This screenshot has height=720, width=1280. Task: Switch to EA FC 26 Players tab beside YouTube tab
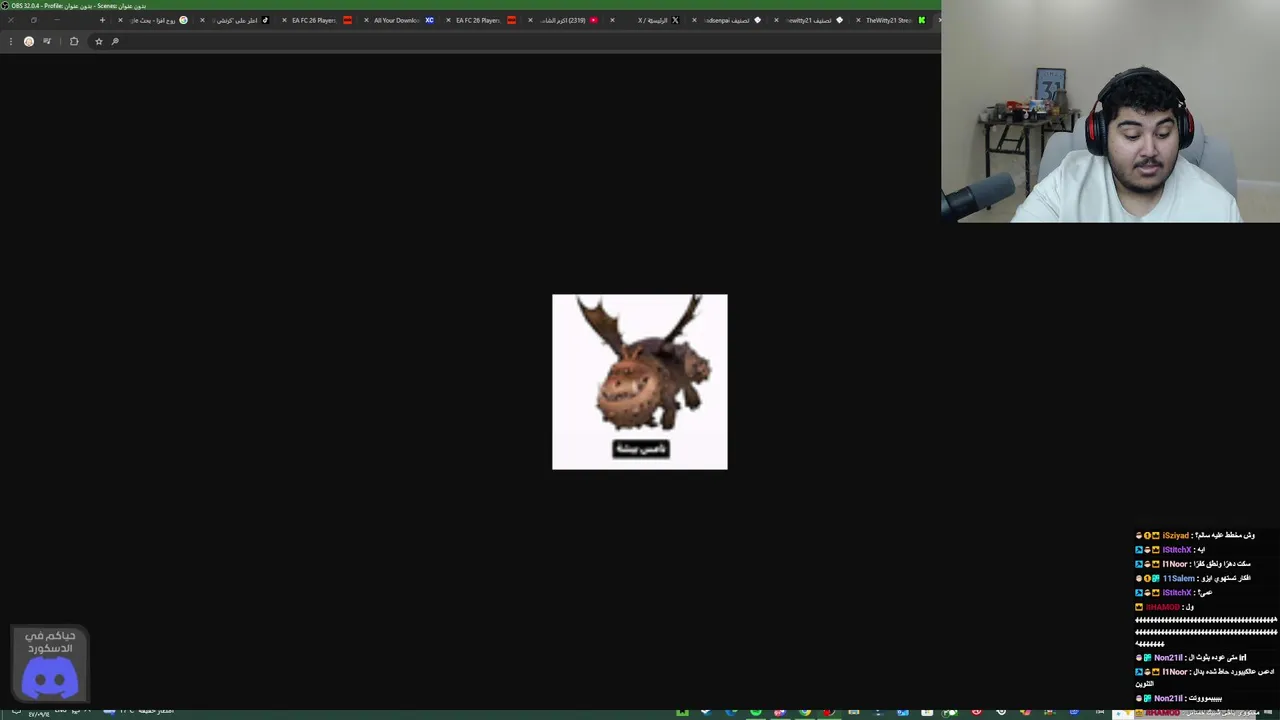[x=483, y=20]
